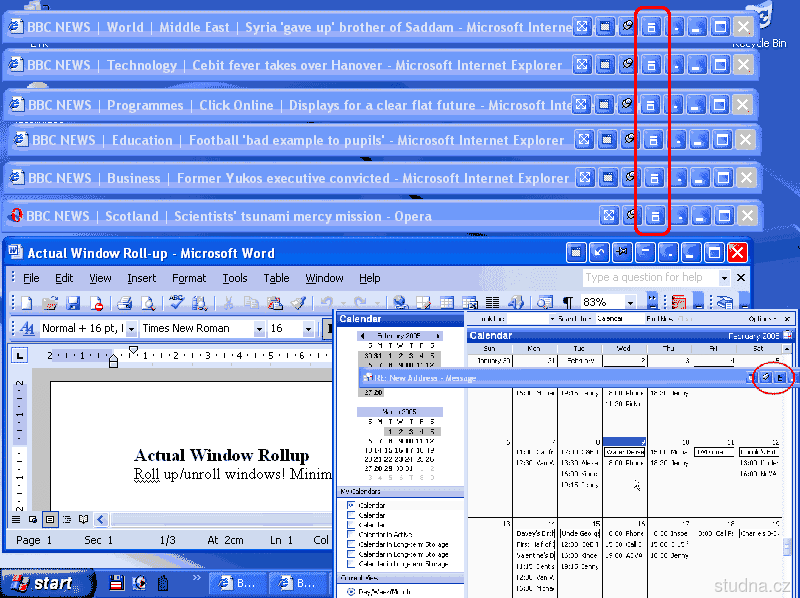
Task: Open the Help menu in Word
Action: (x=369, y=278)
